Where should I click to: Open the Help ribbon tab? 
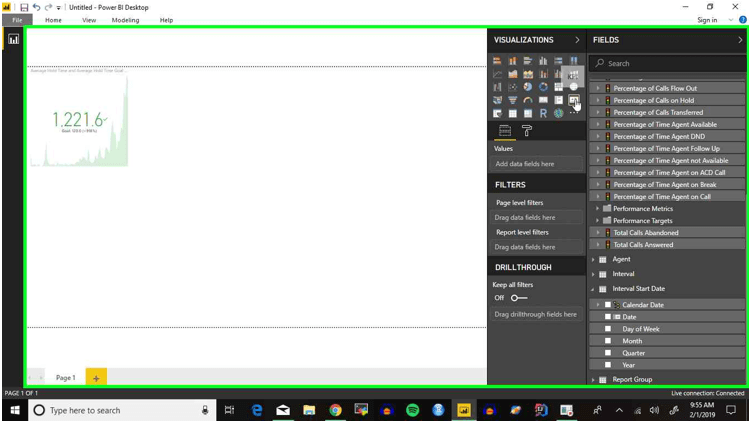(166, 20)
